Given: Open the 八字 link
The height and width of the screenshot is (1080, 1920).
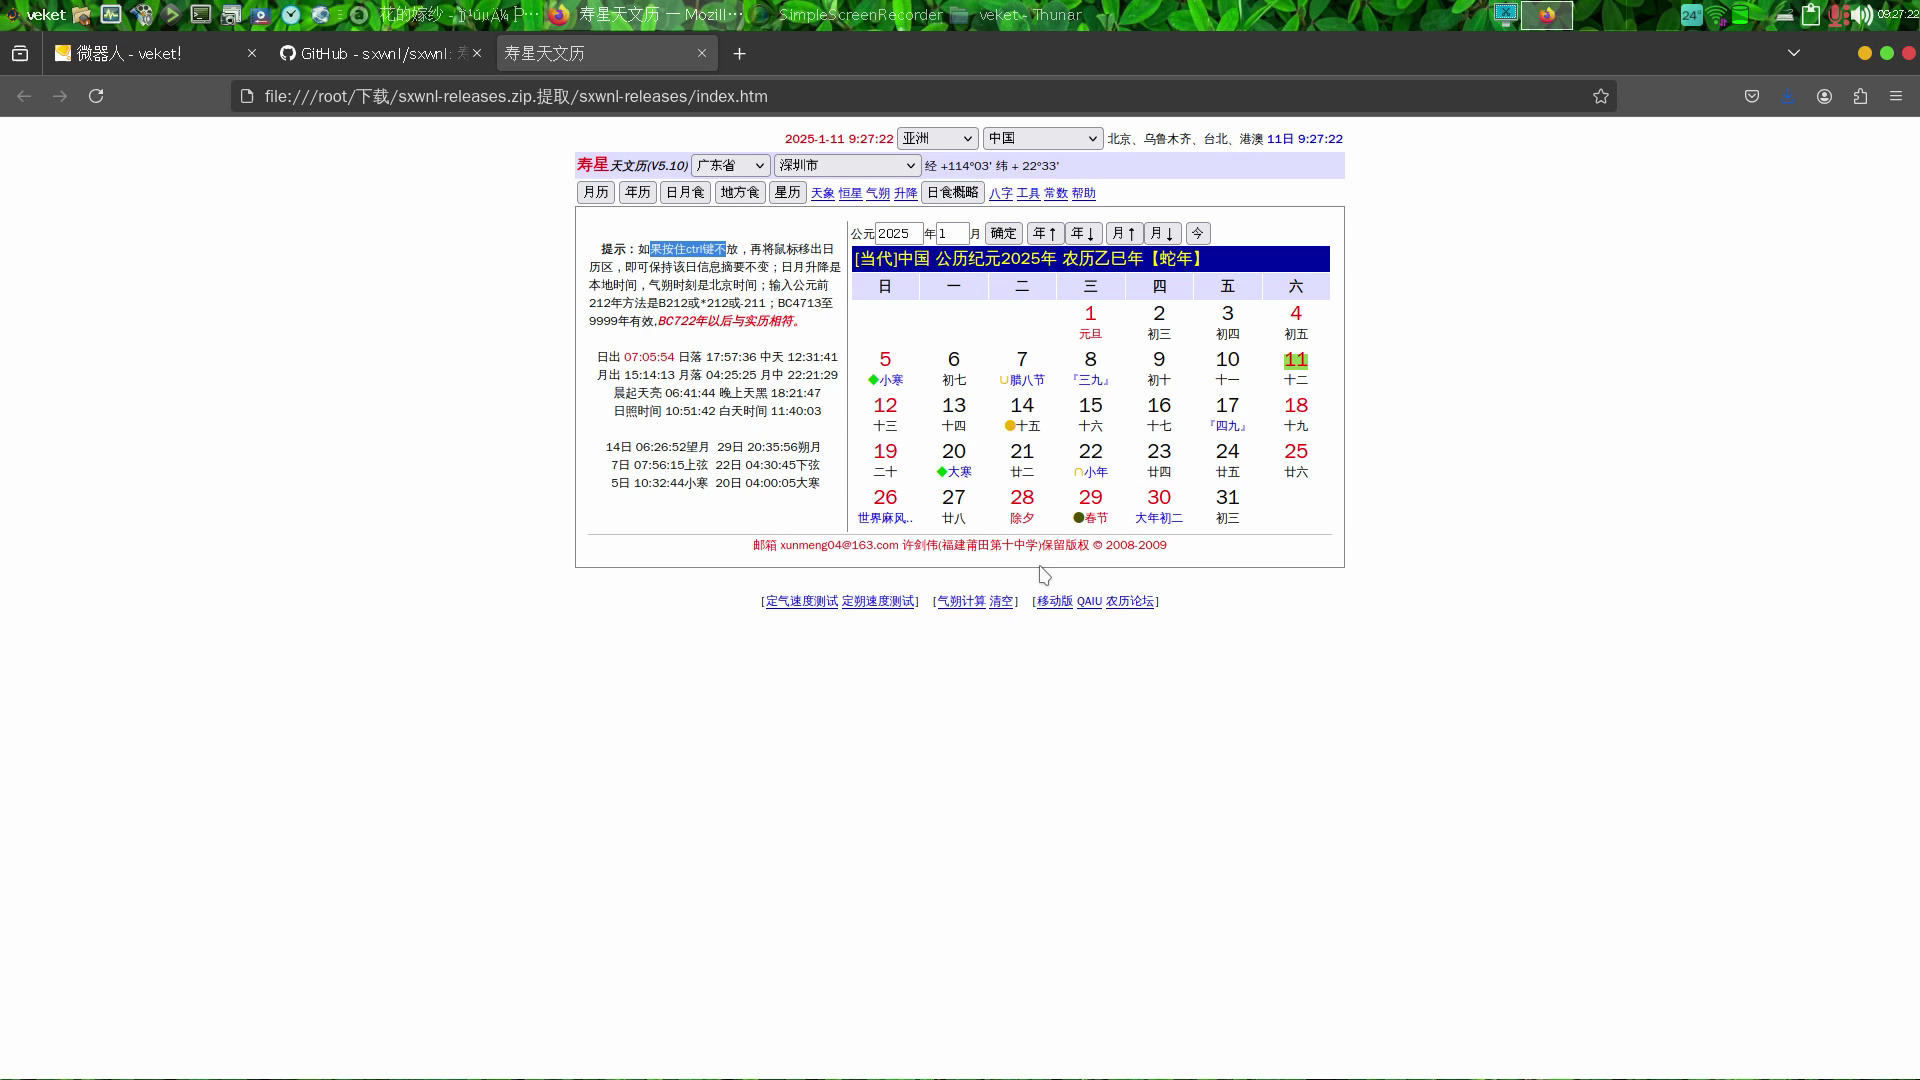Looking at the screenshot, I should click(1001, 193).
